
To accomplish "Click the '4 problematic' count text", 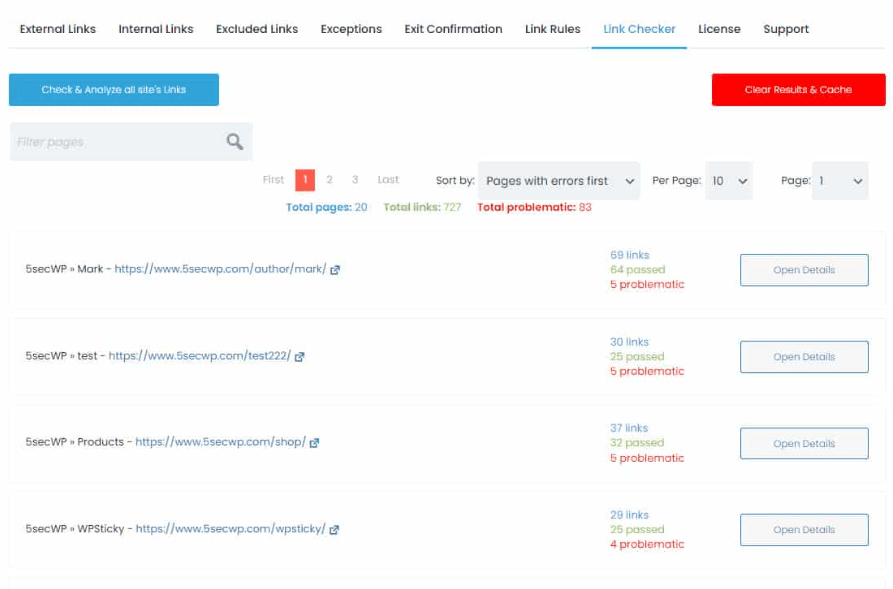I will pos(647,544).
